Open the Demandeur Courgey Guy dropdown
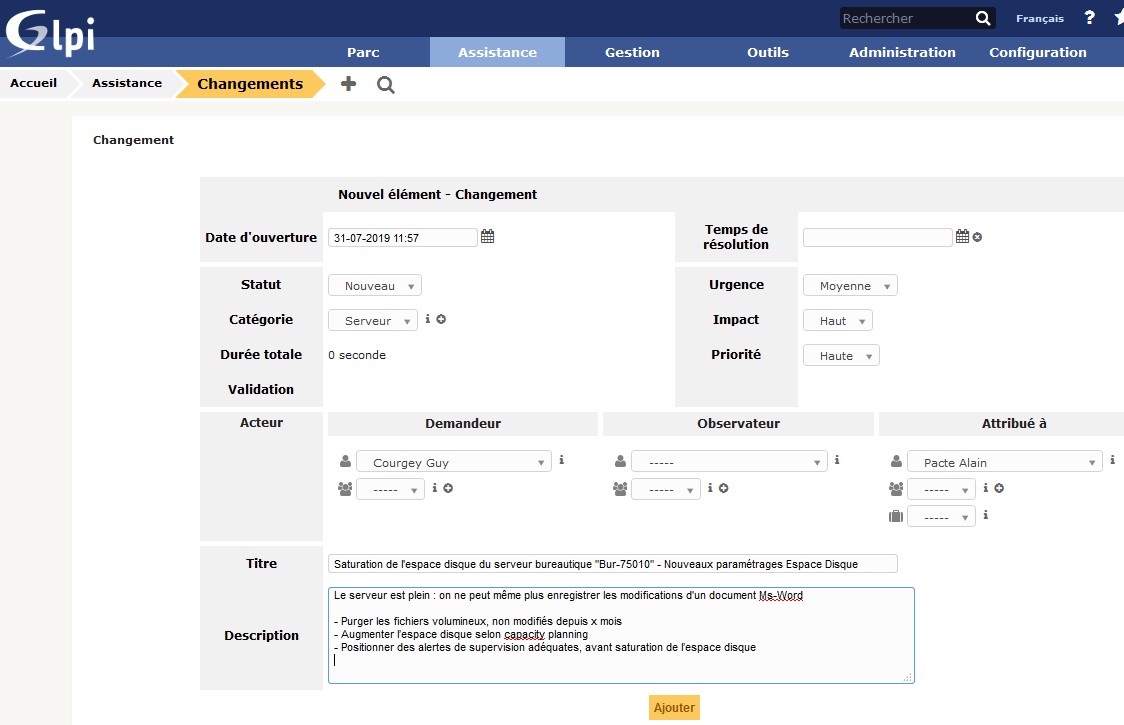Screen dimensions: 1124x725 click(454, 462)
